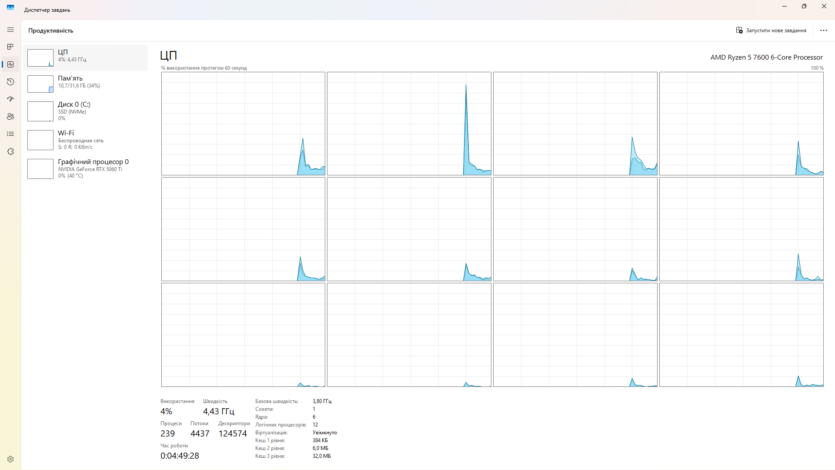Maximize or restore the Task Manager window
The image size is (835, 470).
(804, 6)
